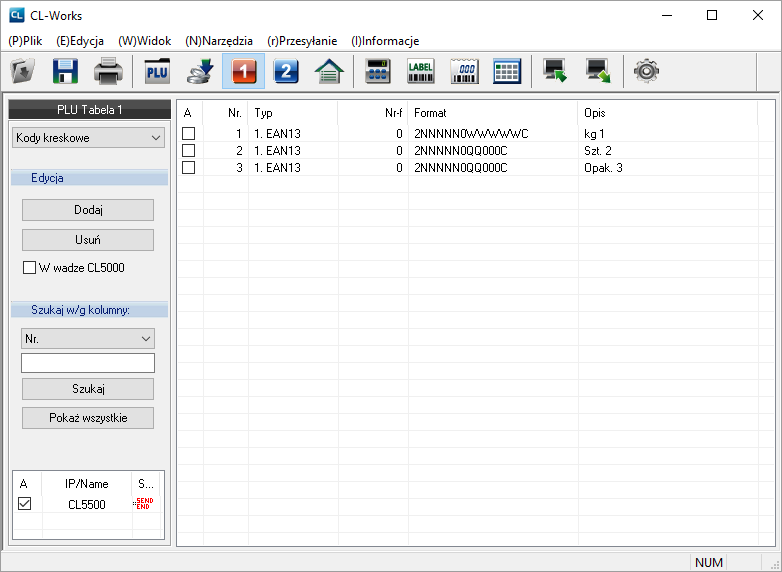Click the CL-Works app logo

(x=16, y=15)
